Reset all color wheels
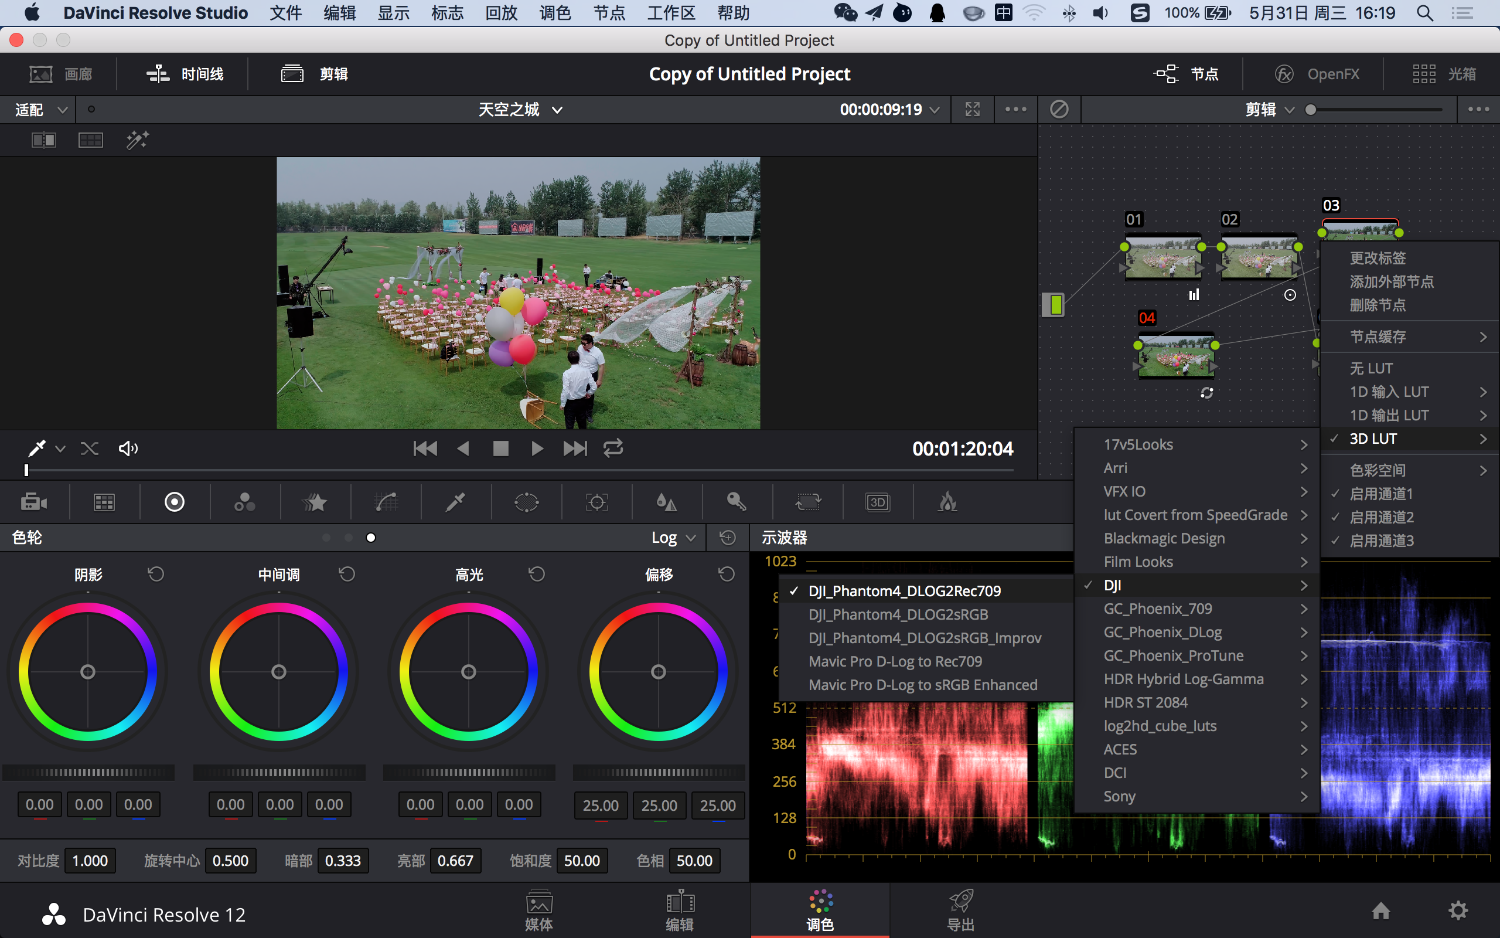This screenshot has height=938, width=1500. (728, 537)
